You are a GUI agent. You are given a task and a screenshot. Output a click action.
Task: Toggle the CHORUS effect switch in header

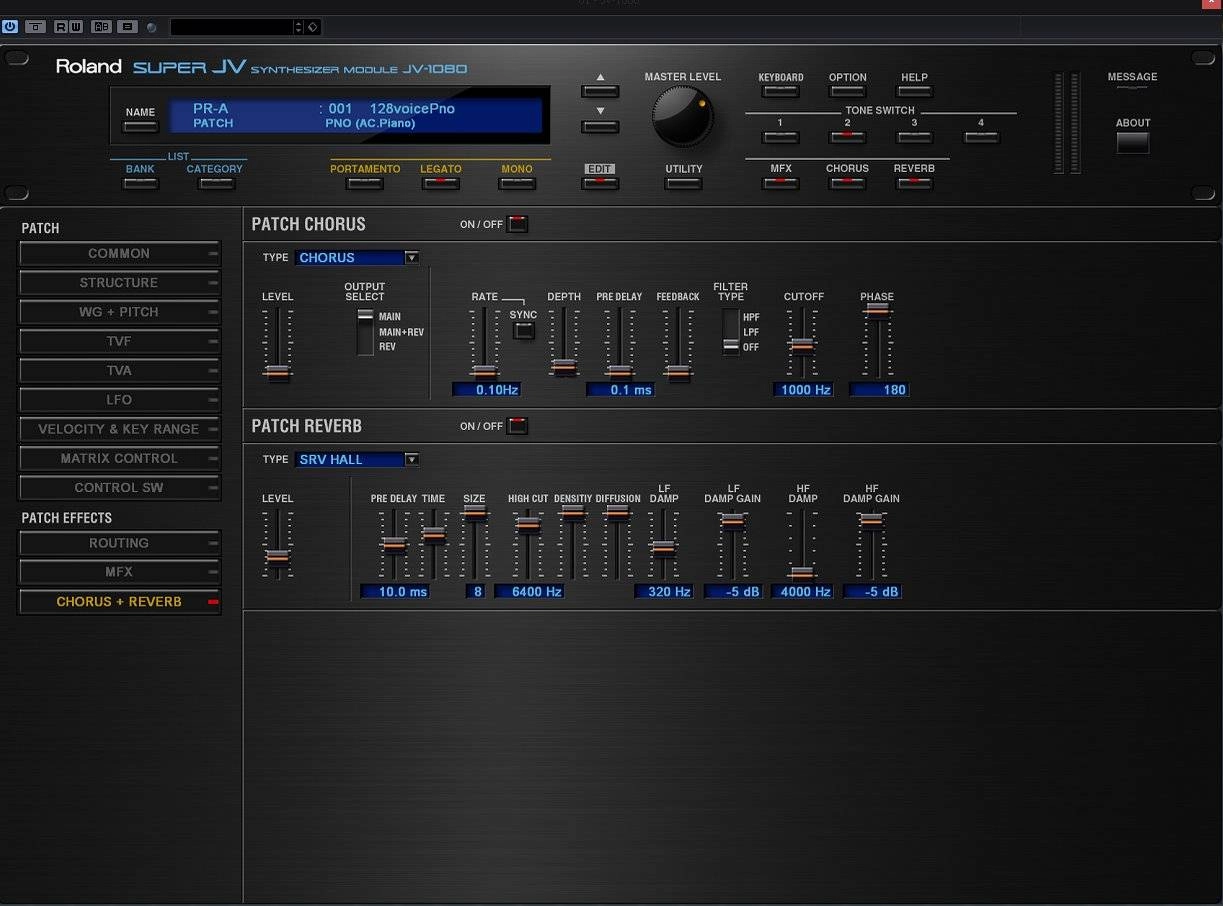(847, 183)
